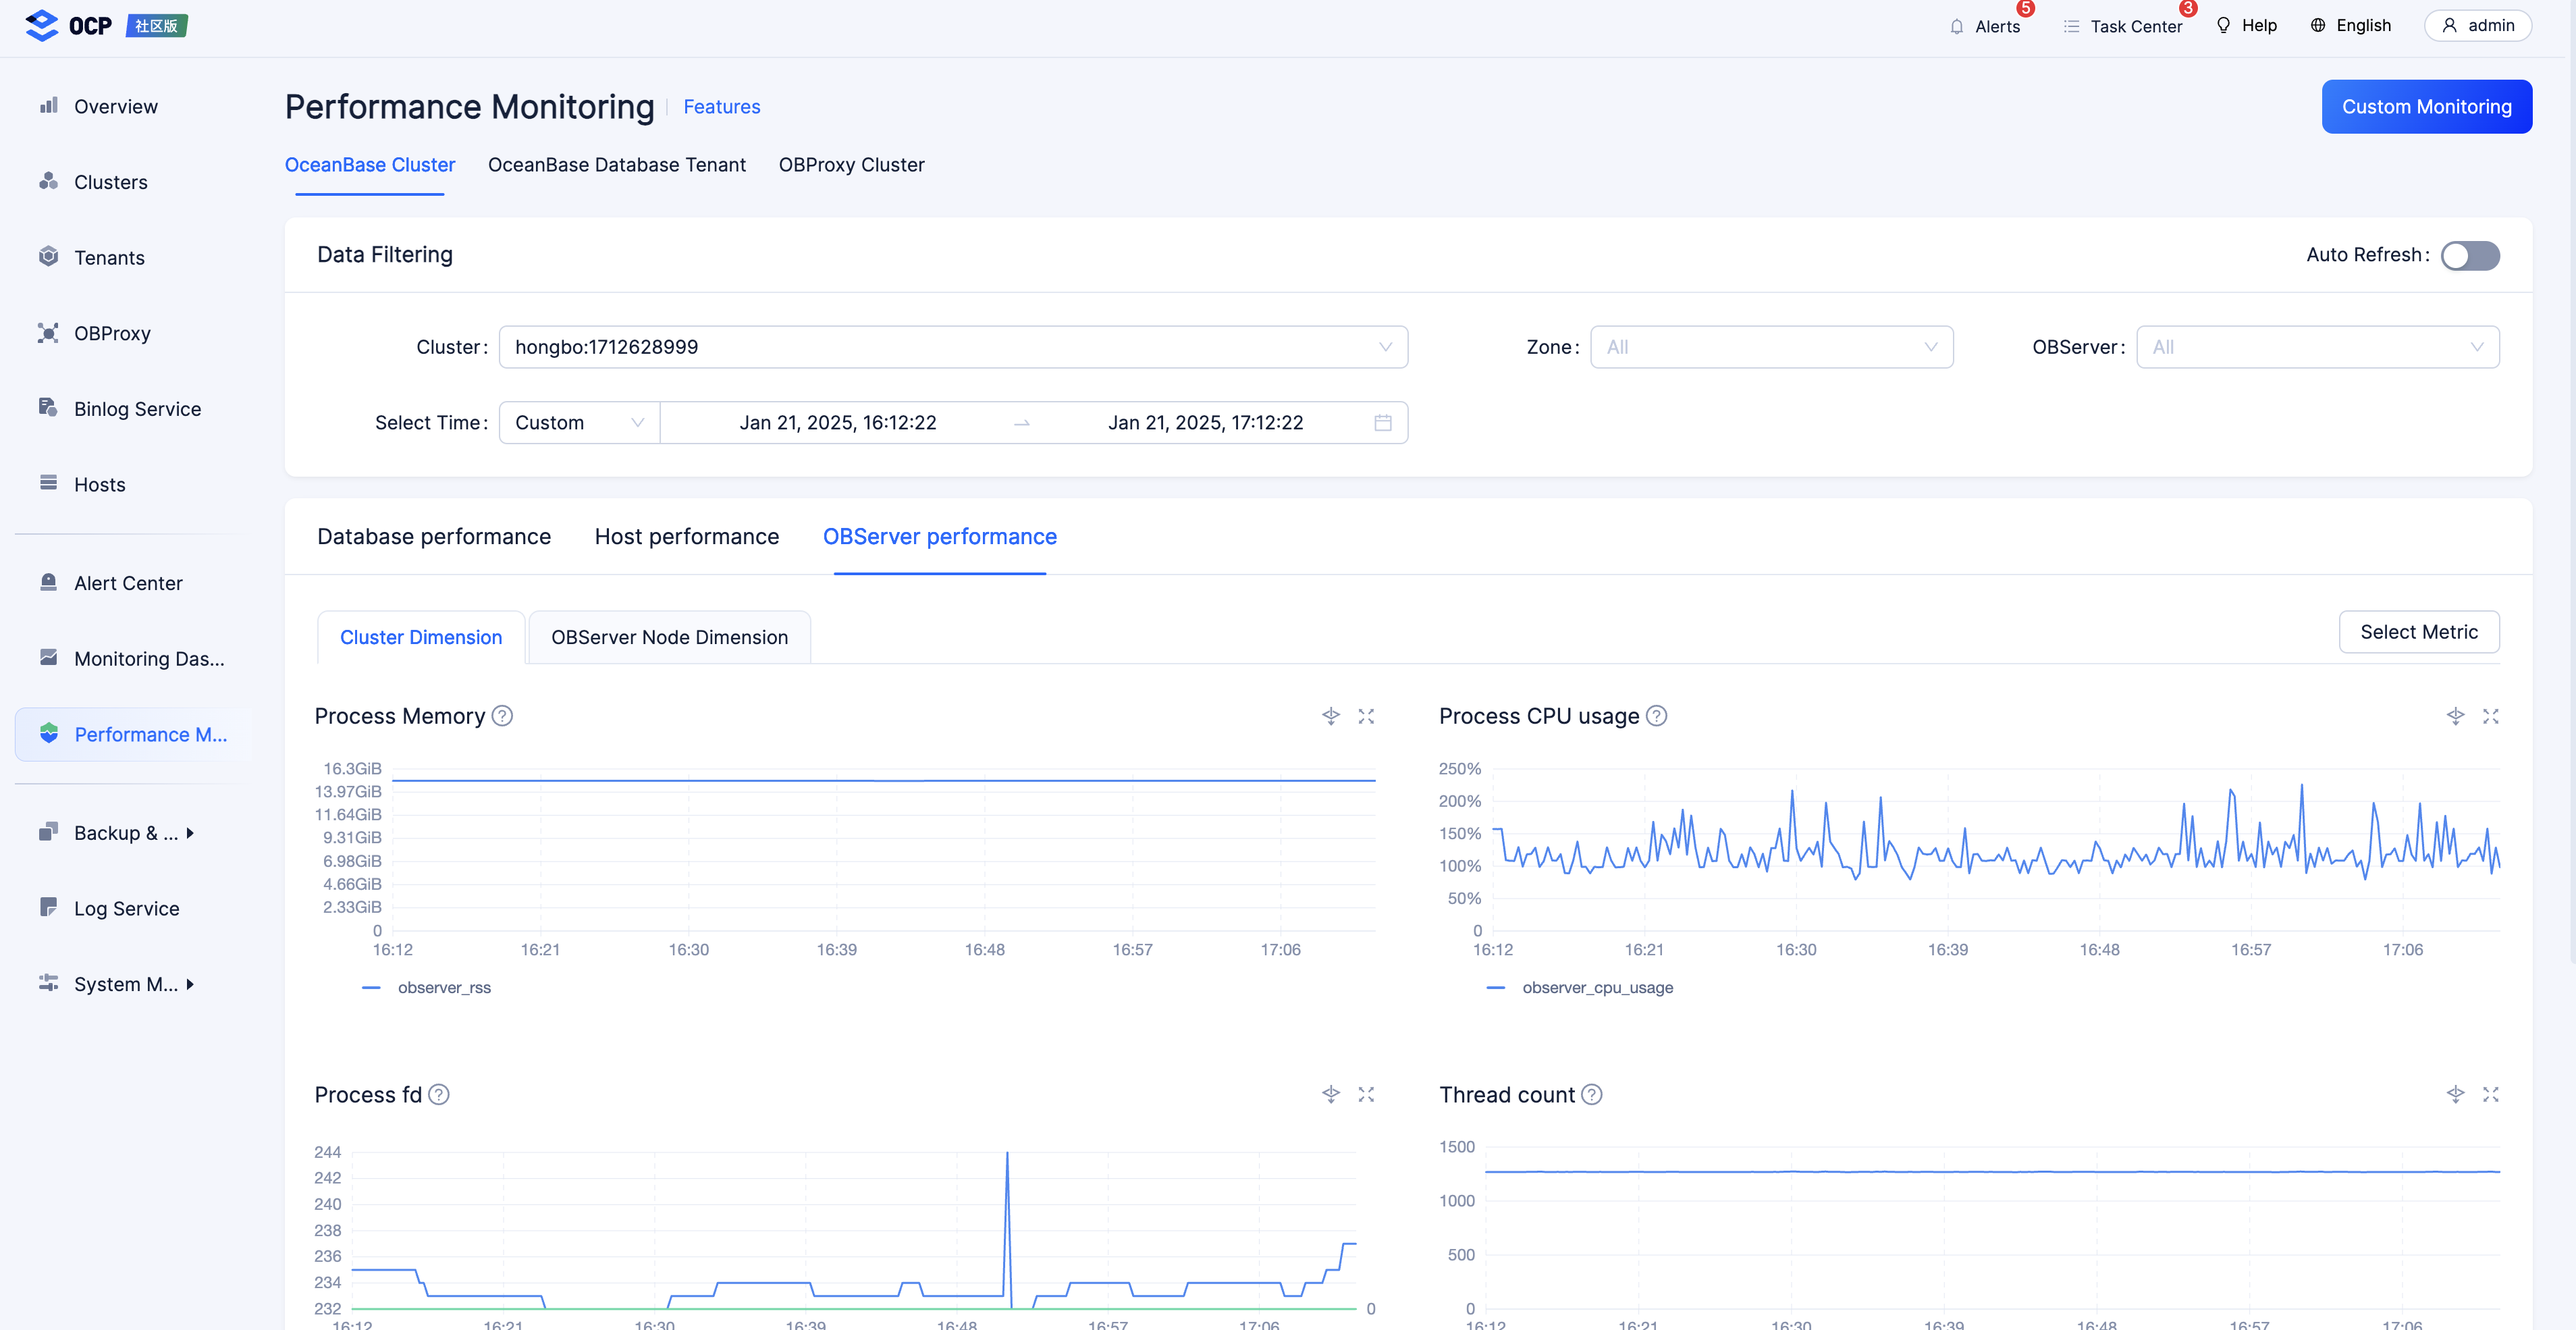Open the Host performance tab
This screenshot has height=1330, width=2576.
687,537
